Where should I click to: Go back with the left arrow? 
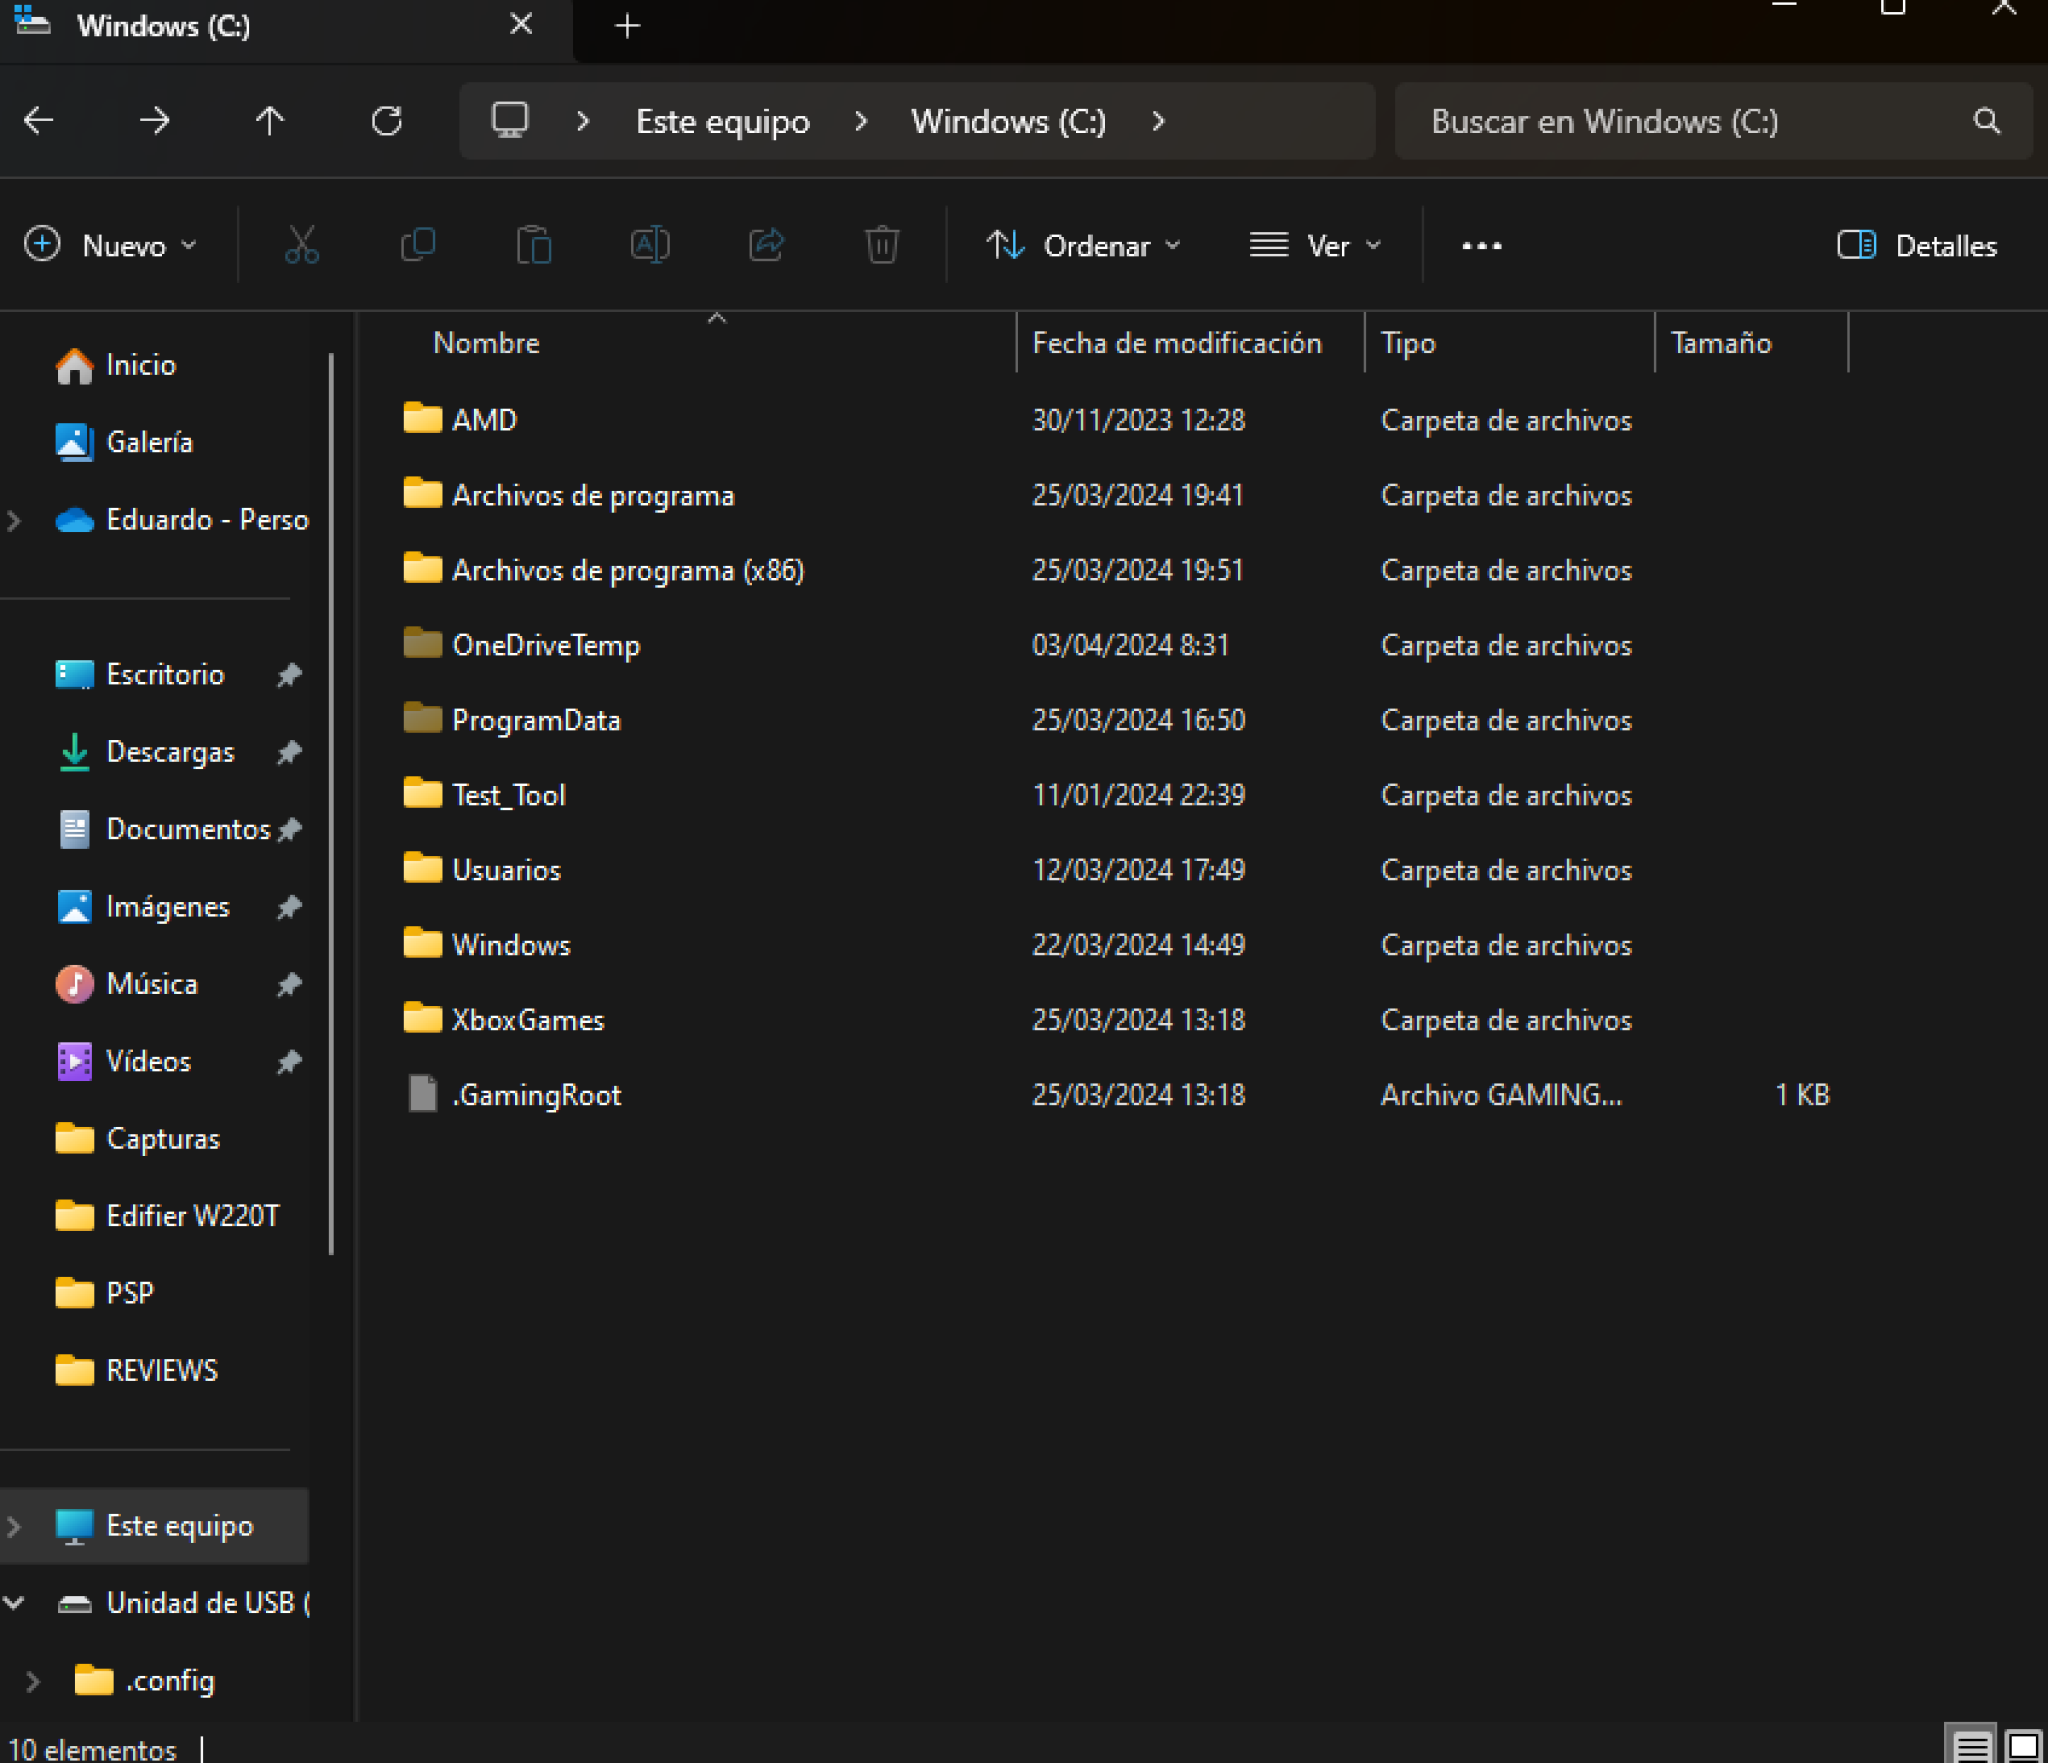pyautogui.click(x=39, y=121)
